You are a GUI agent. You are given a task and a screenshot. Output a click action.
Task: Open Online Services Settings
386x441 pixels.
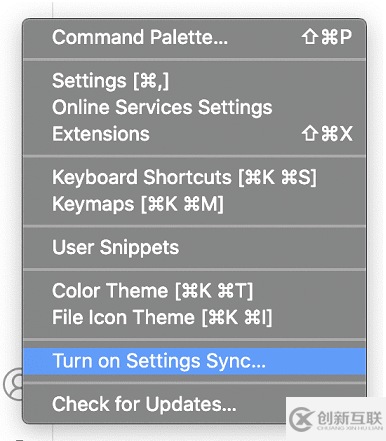195,107
